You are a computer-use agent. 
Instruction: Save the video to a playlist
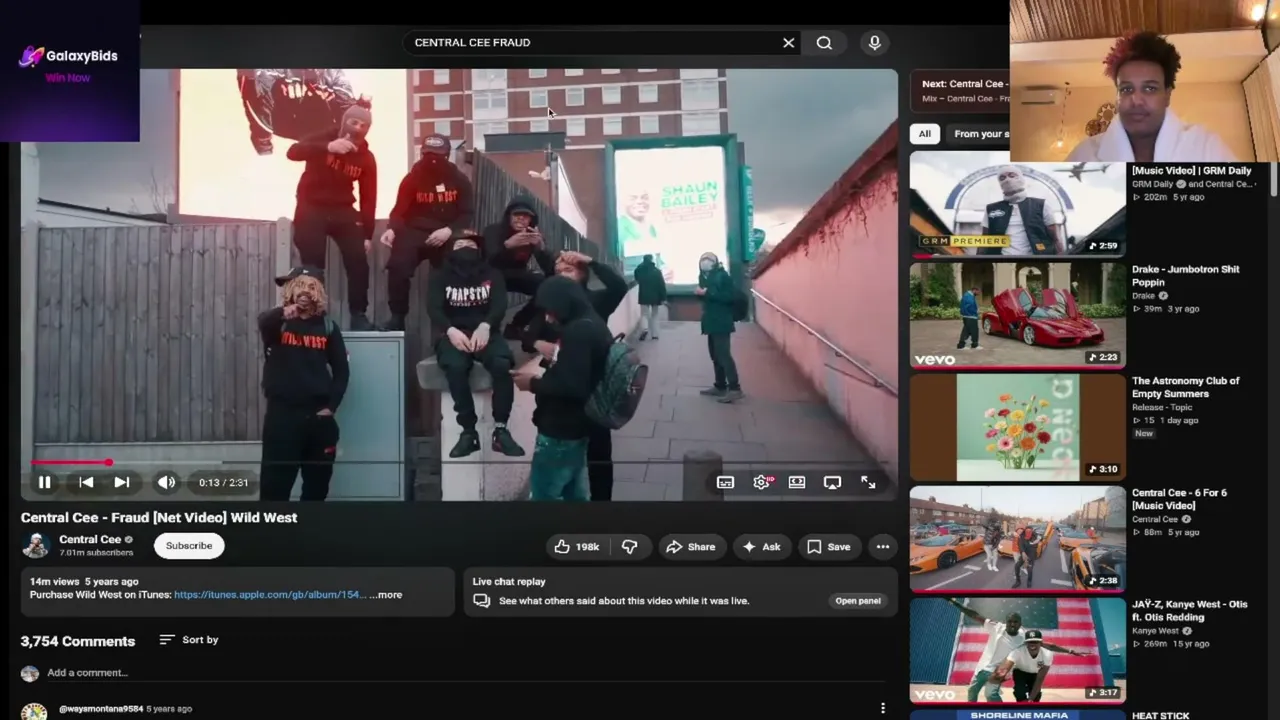pyautogui.click(x=829, y=547)
